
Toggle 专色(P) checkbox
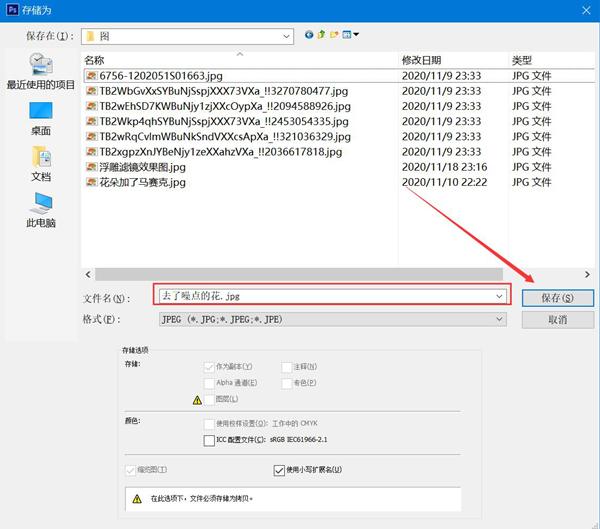287,383
